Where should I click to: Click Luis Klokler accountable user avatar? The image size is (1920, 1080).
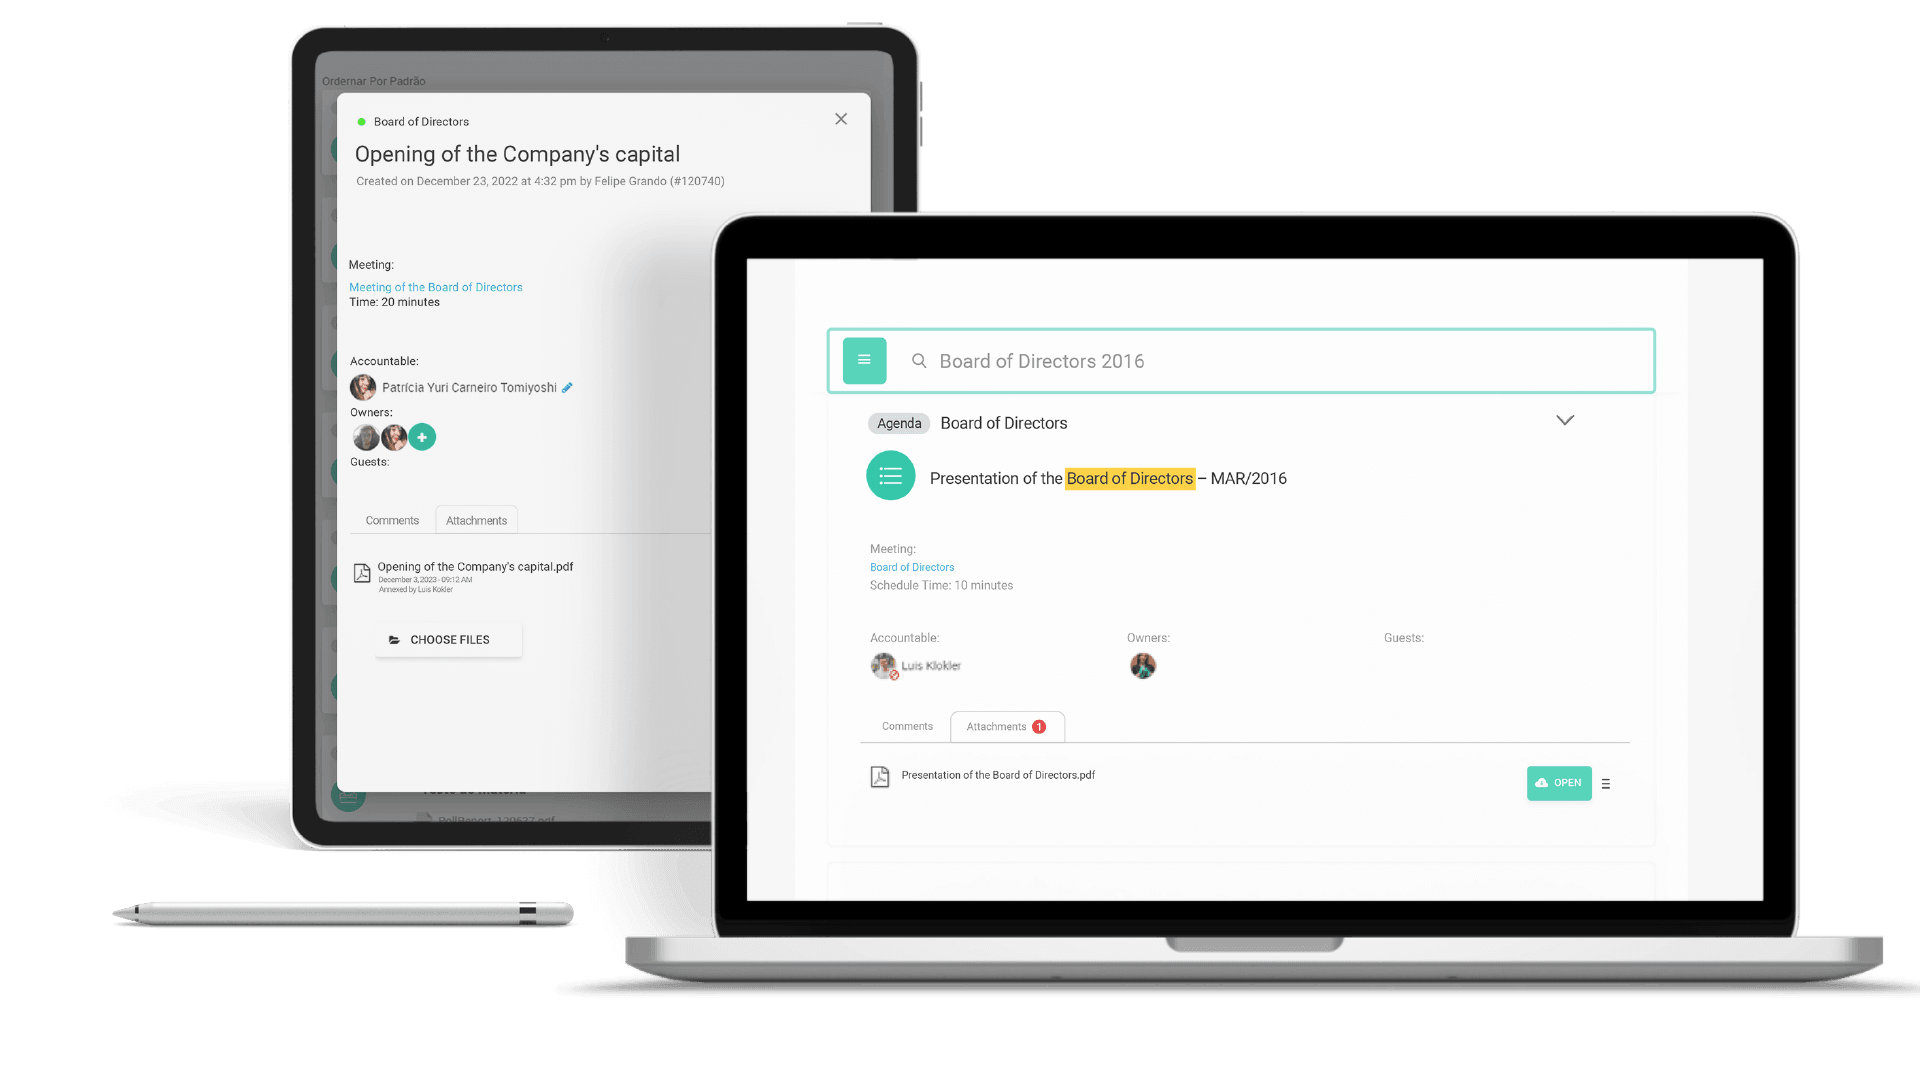tap(884, 665)
